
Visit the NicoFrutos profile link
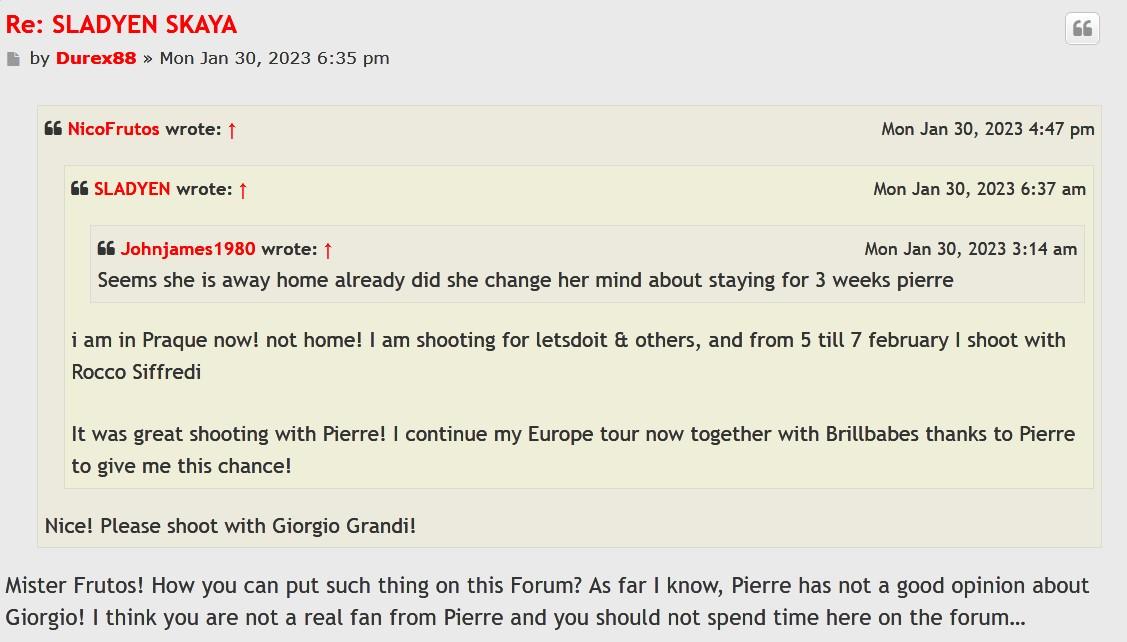113,129
